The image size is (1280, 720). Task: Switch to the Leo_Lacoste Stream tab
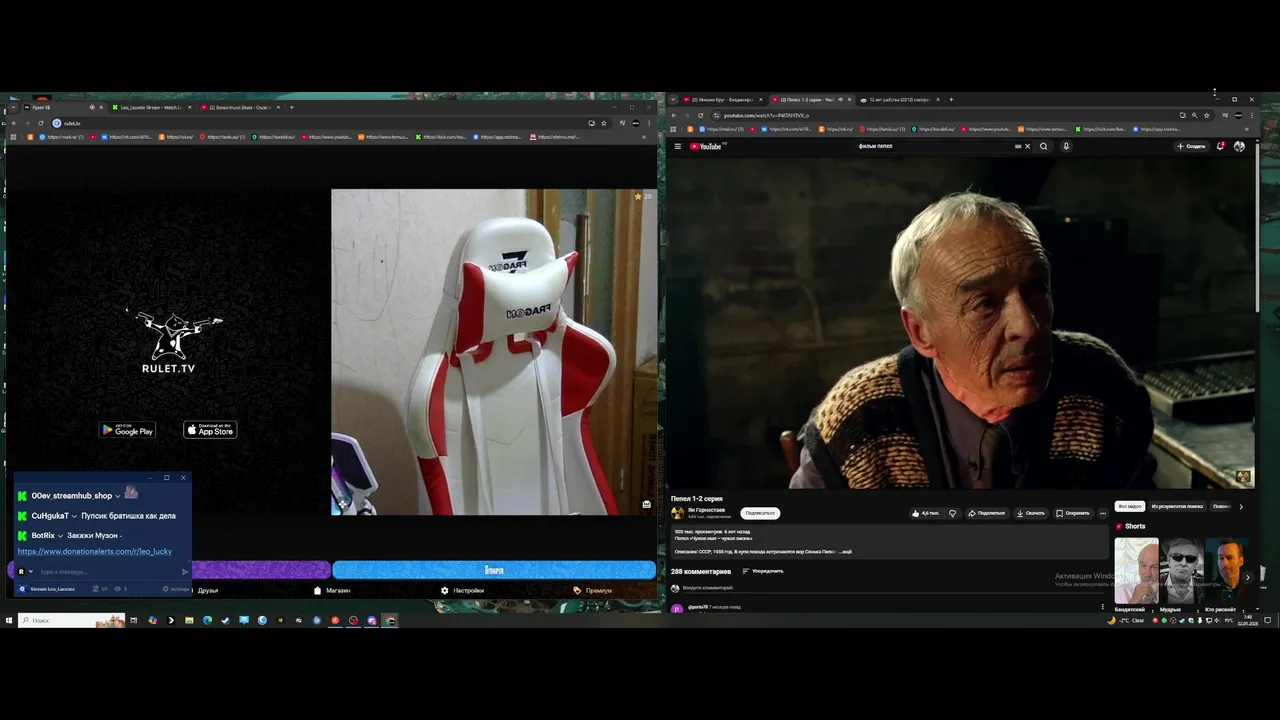[150, 107]
